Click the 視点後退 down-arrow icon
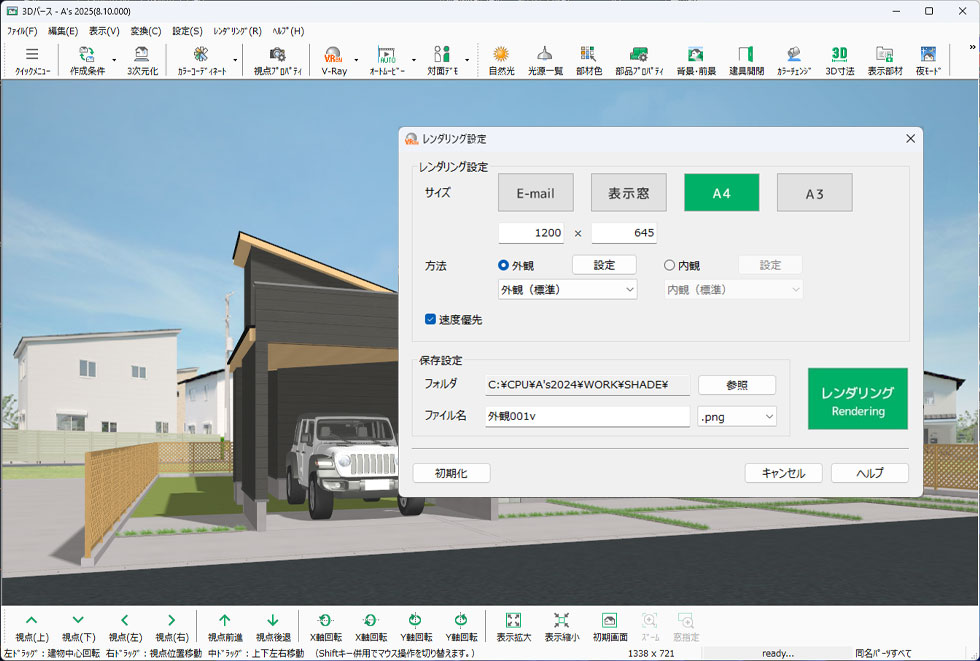The height and width of the screenshot is (661, 980). [273, 627]
